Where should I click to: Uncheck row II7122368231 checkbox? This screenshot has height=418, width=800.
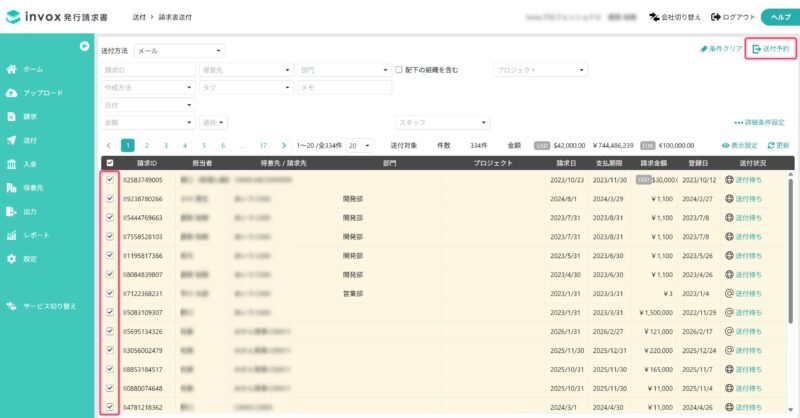pos(110,293)
